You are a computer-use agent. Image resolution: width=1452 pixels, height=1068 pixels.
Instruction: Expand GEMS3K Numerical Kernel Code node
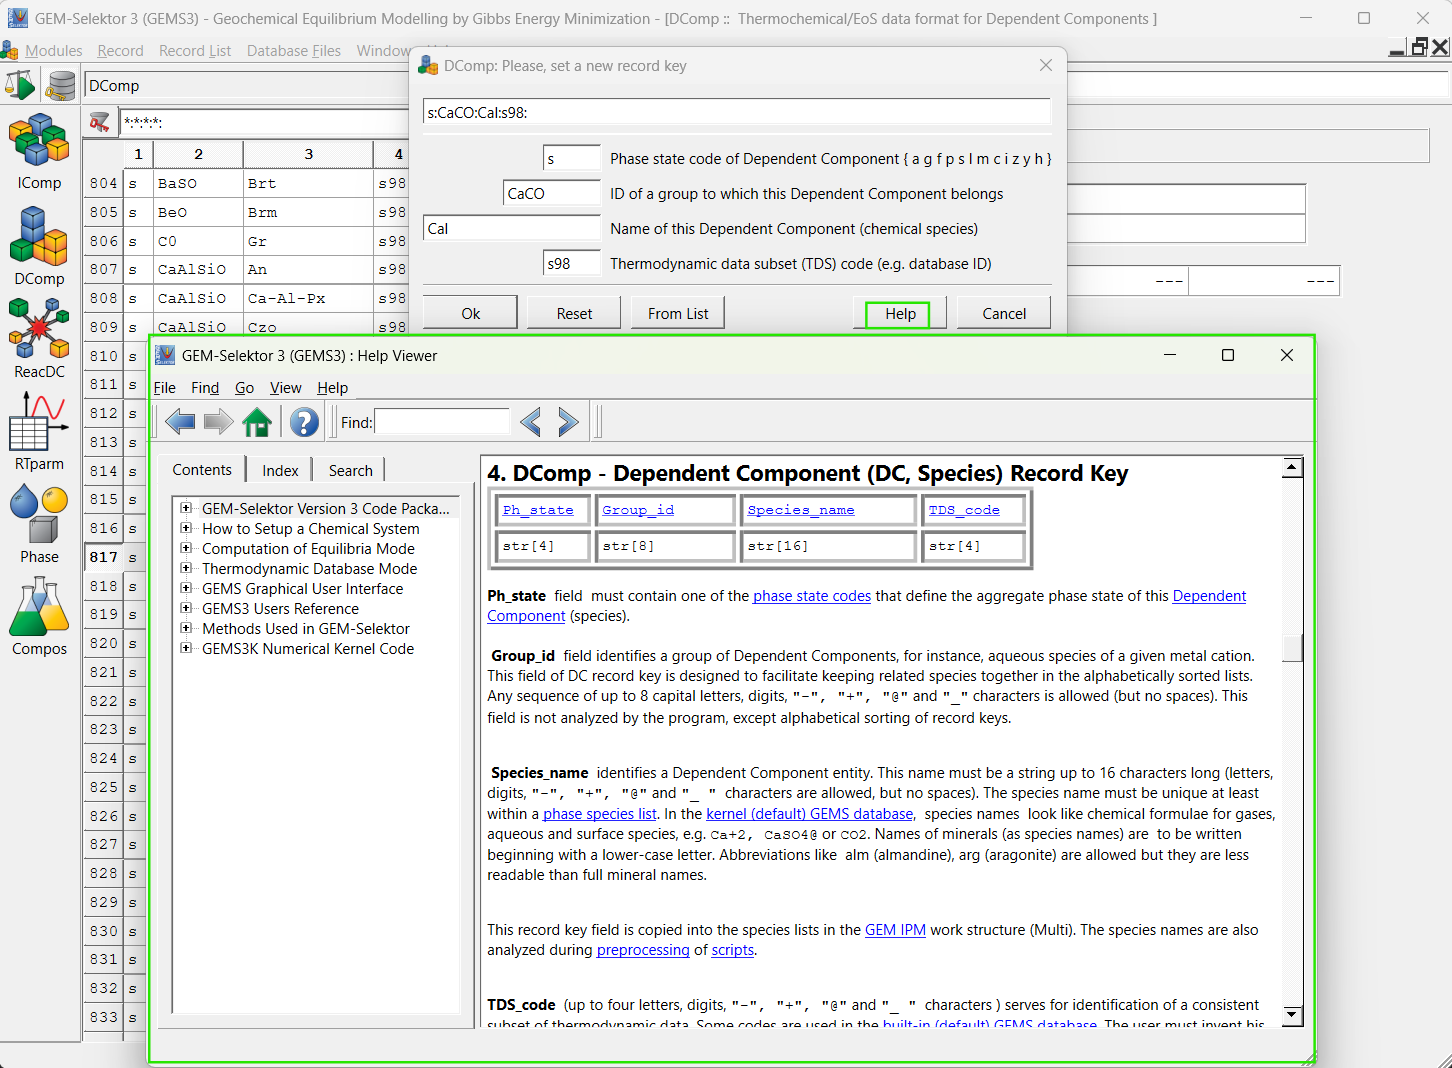tap(186, 648)
